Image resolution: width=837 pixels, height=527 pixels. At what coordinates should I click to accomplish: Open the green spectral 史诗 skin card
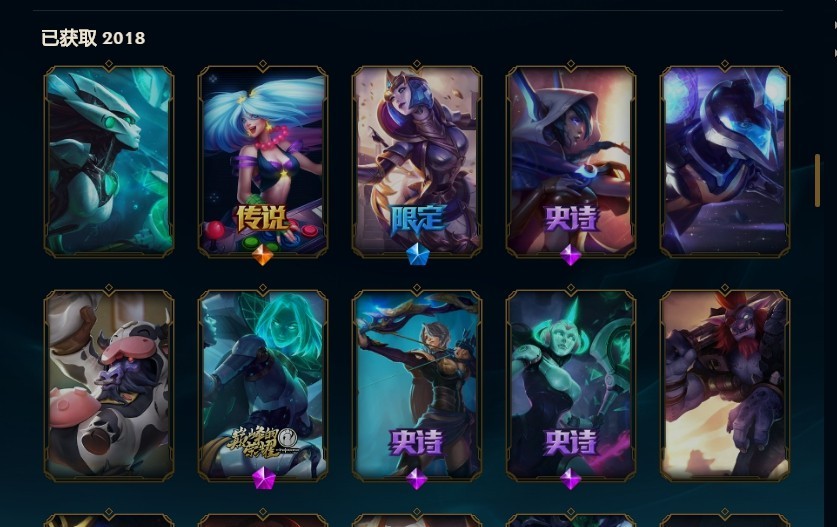click(571, 386)
